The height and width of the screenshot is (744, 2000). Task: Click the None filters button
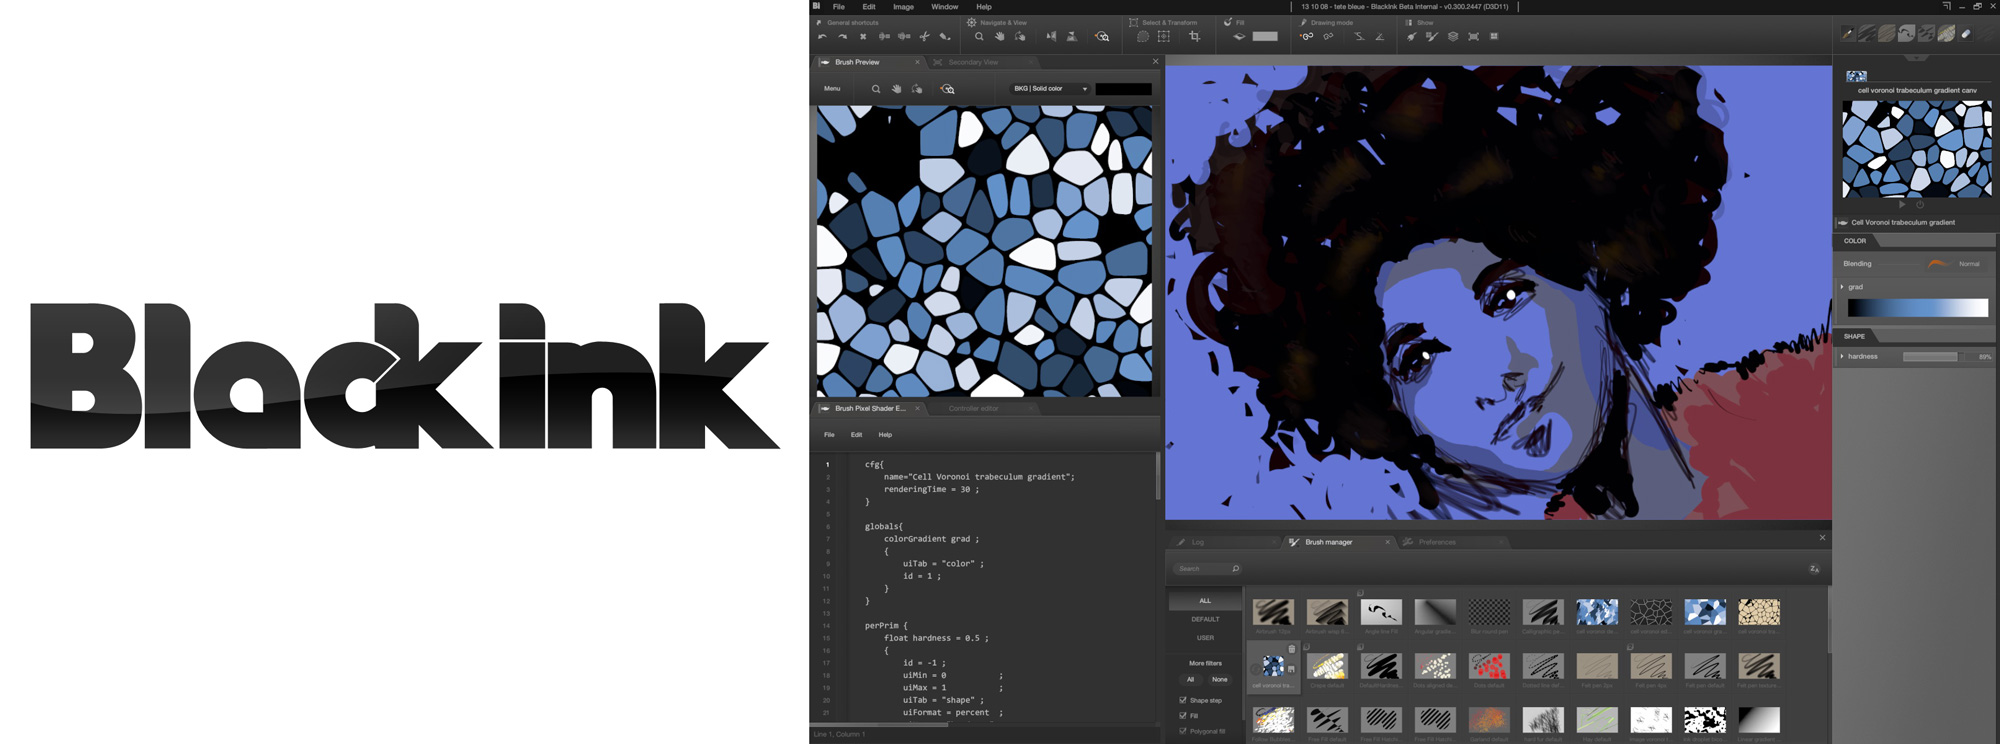click(x=1219, y=679)
